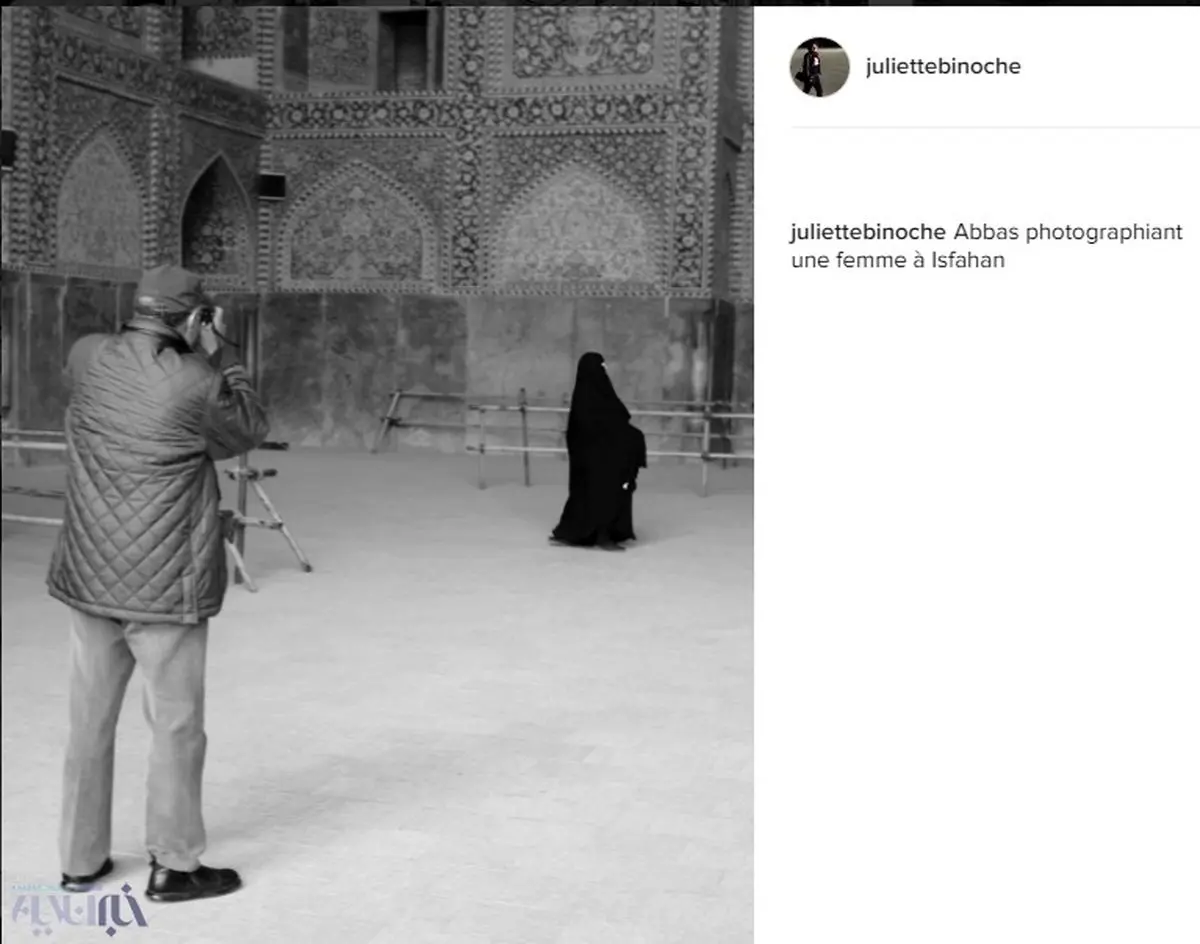Select the small speaker box on the wall
1200x944 pixels.
tap(270, 186)
